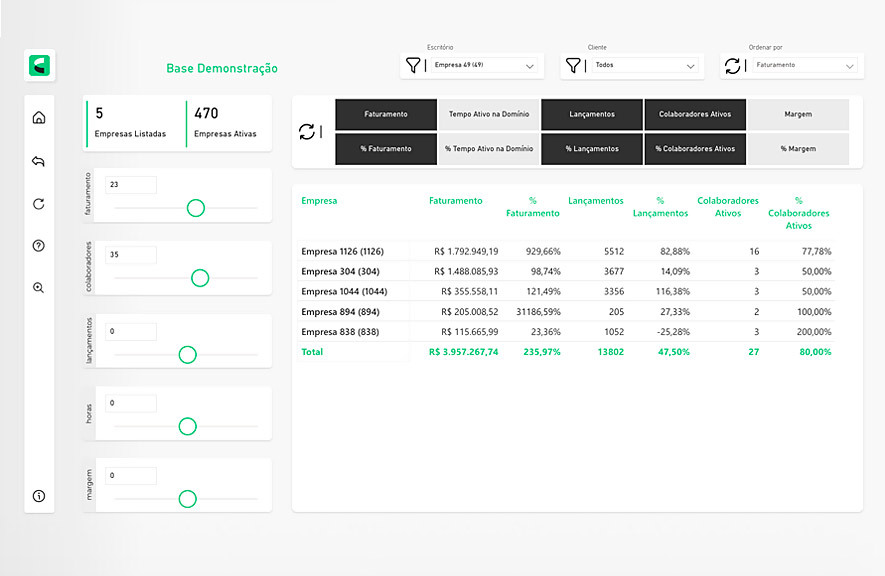
Task: Sort by Lançamentos column header
Action: coord(595,200)
